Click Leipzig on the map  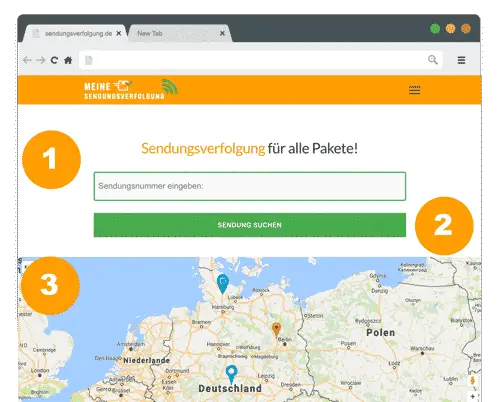[266, 376]
